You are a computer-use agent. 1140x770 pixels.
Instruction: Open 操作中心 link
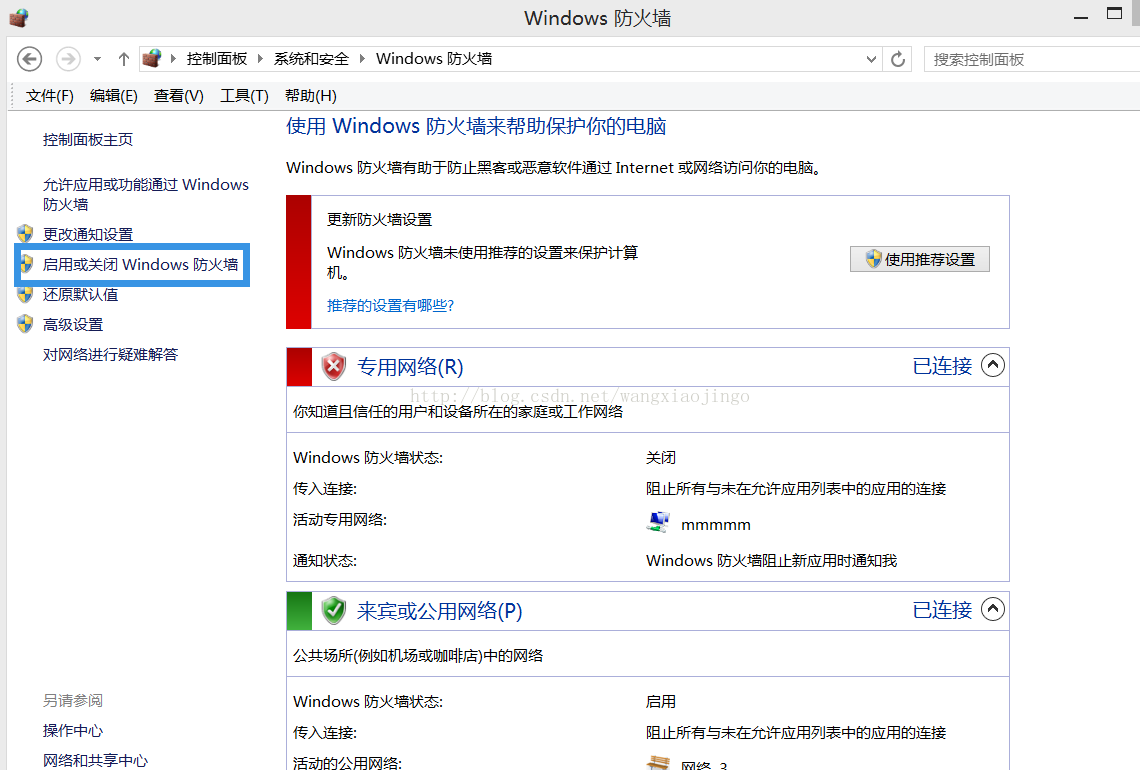click(x=73, y=731)
